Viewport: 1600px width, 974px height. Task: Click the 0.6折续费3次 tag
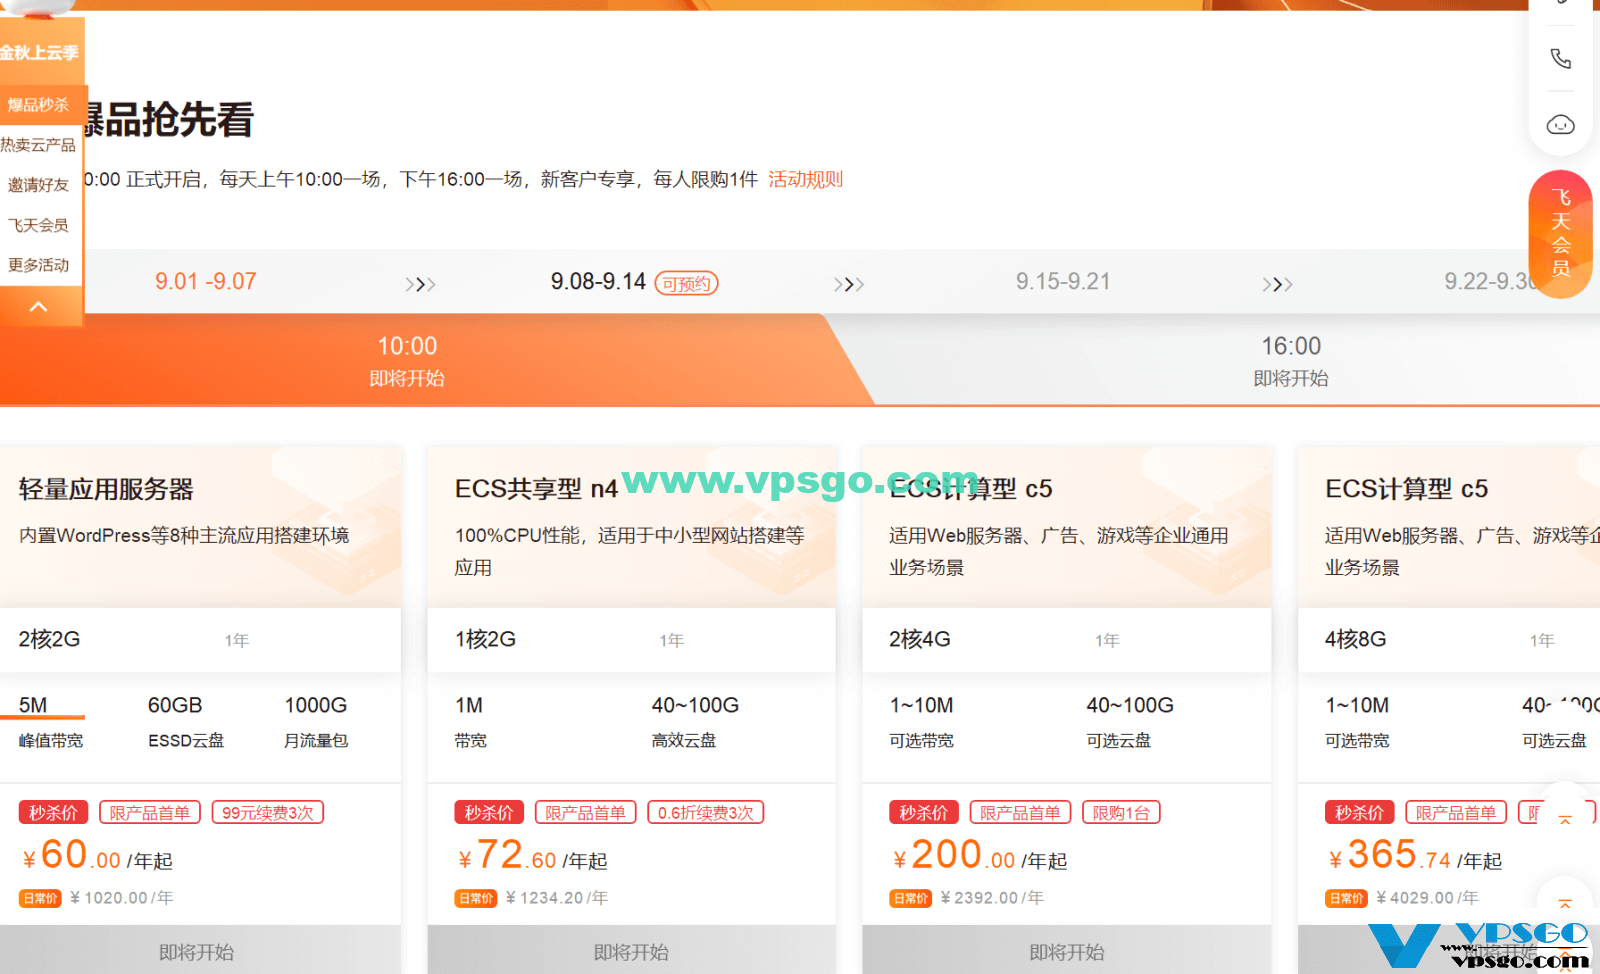705,813
